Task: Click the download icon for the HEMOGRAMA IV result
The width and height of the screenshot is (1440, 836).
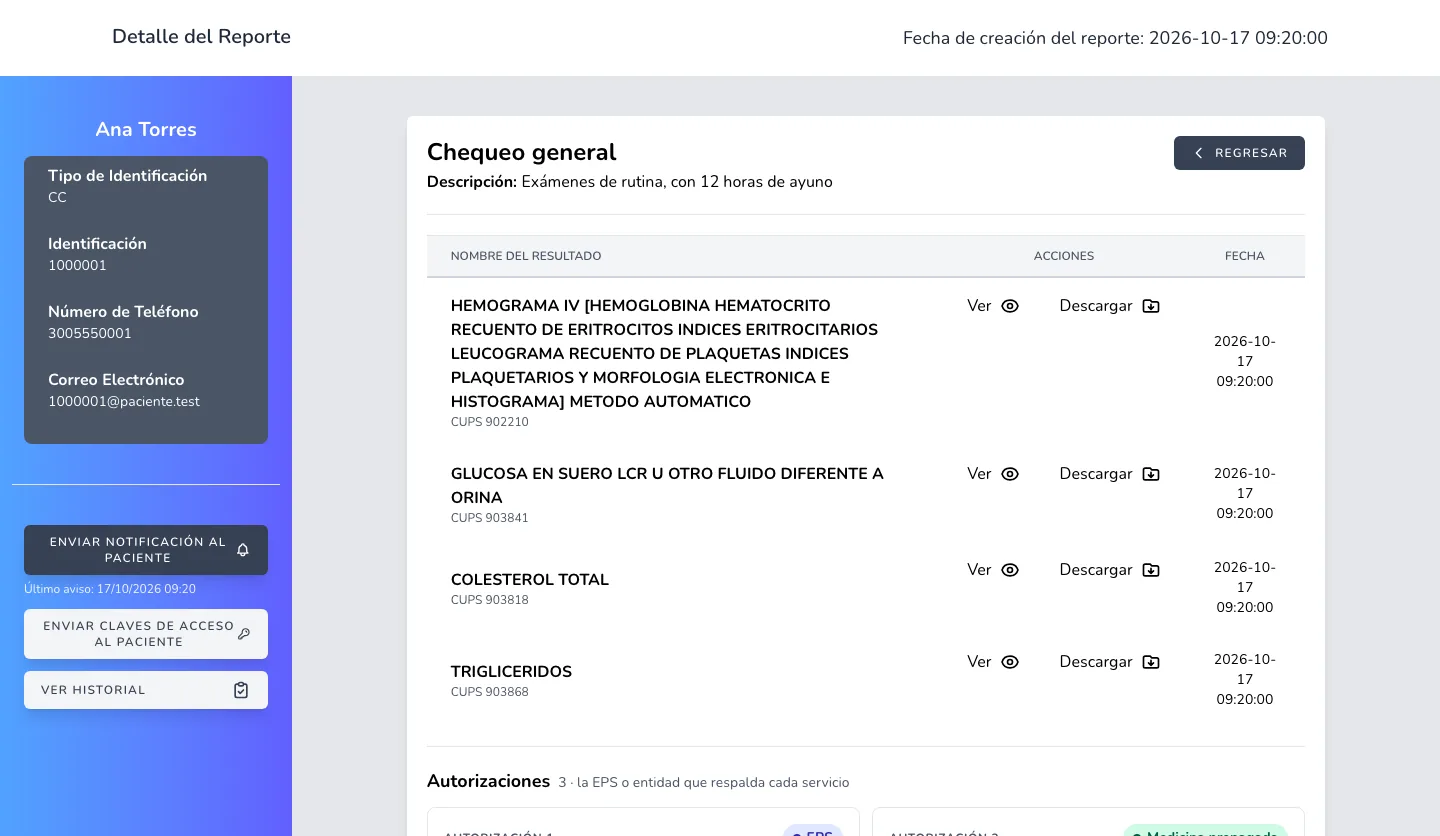Action: pyautogui.click(x=1151, y=306)
